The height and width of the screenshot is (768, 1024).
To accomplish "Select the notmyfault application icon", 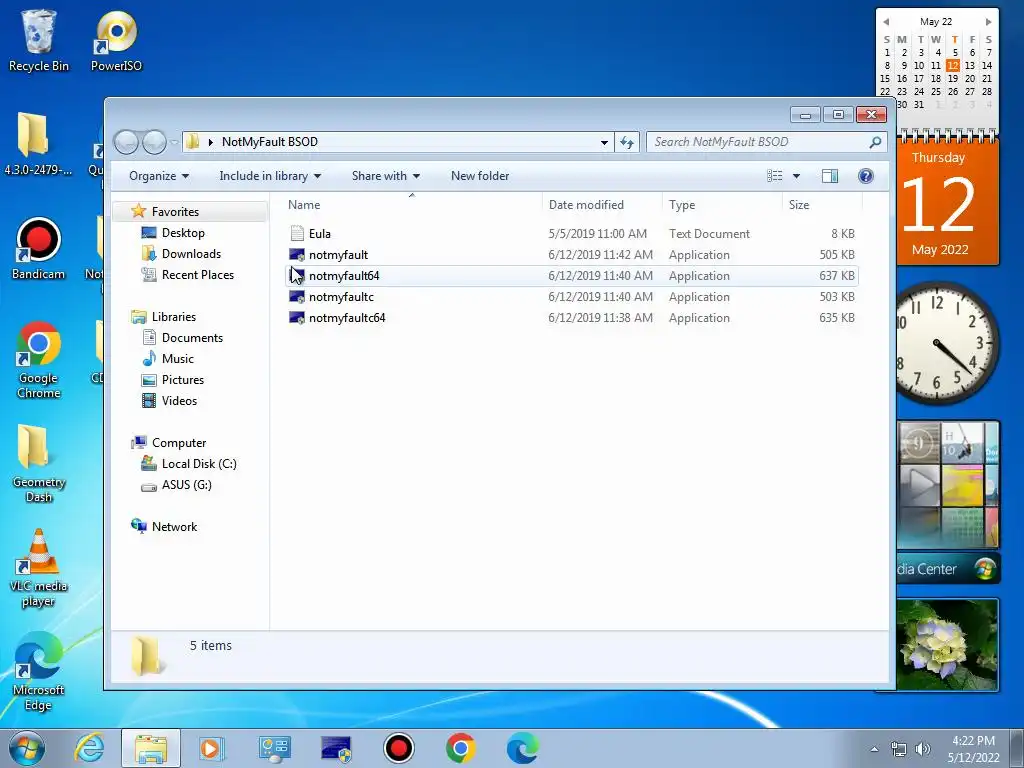I will [x=297, y=255].
